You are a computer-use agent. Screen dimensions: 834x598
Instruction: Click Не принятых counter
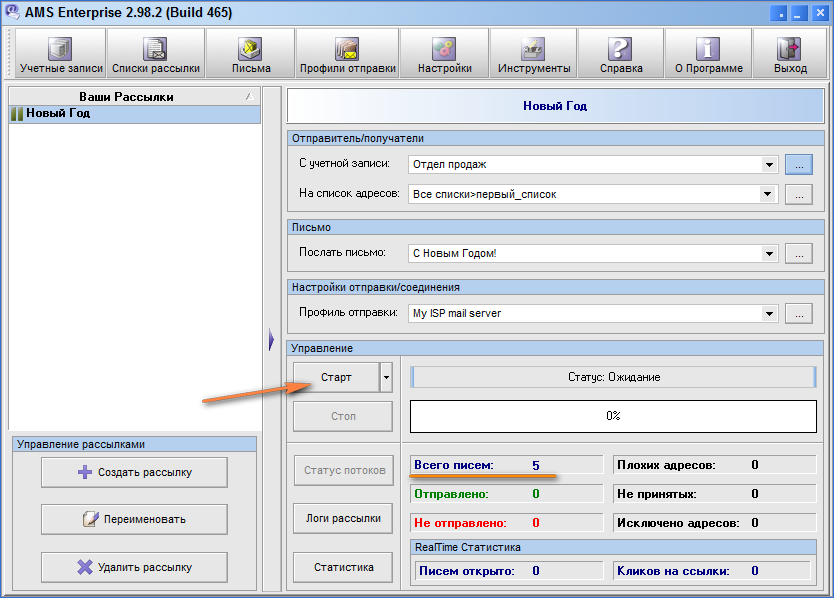(x=715, y=494)
